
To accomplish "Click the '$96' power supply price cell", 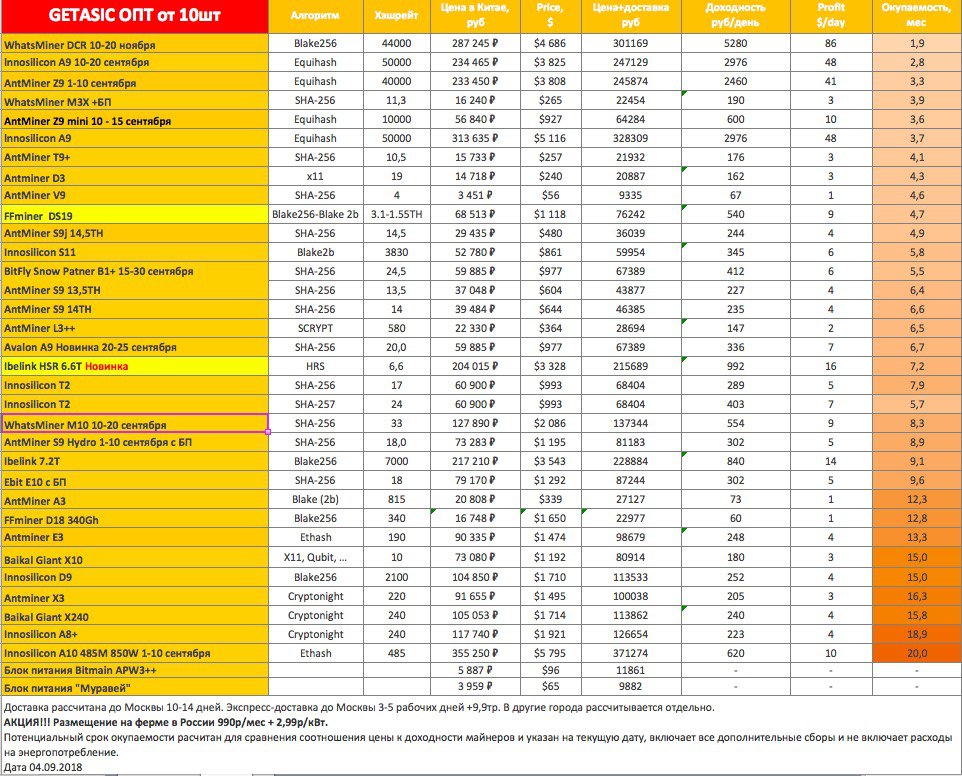I will pos(550,670).
